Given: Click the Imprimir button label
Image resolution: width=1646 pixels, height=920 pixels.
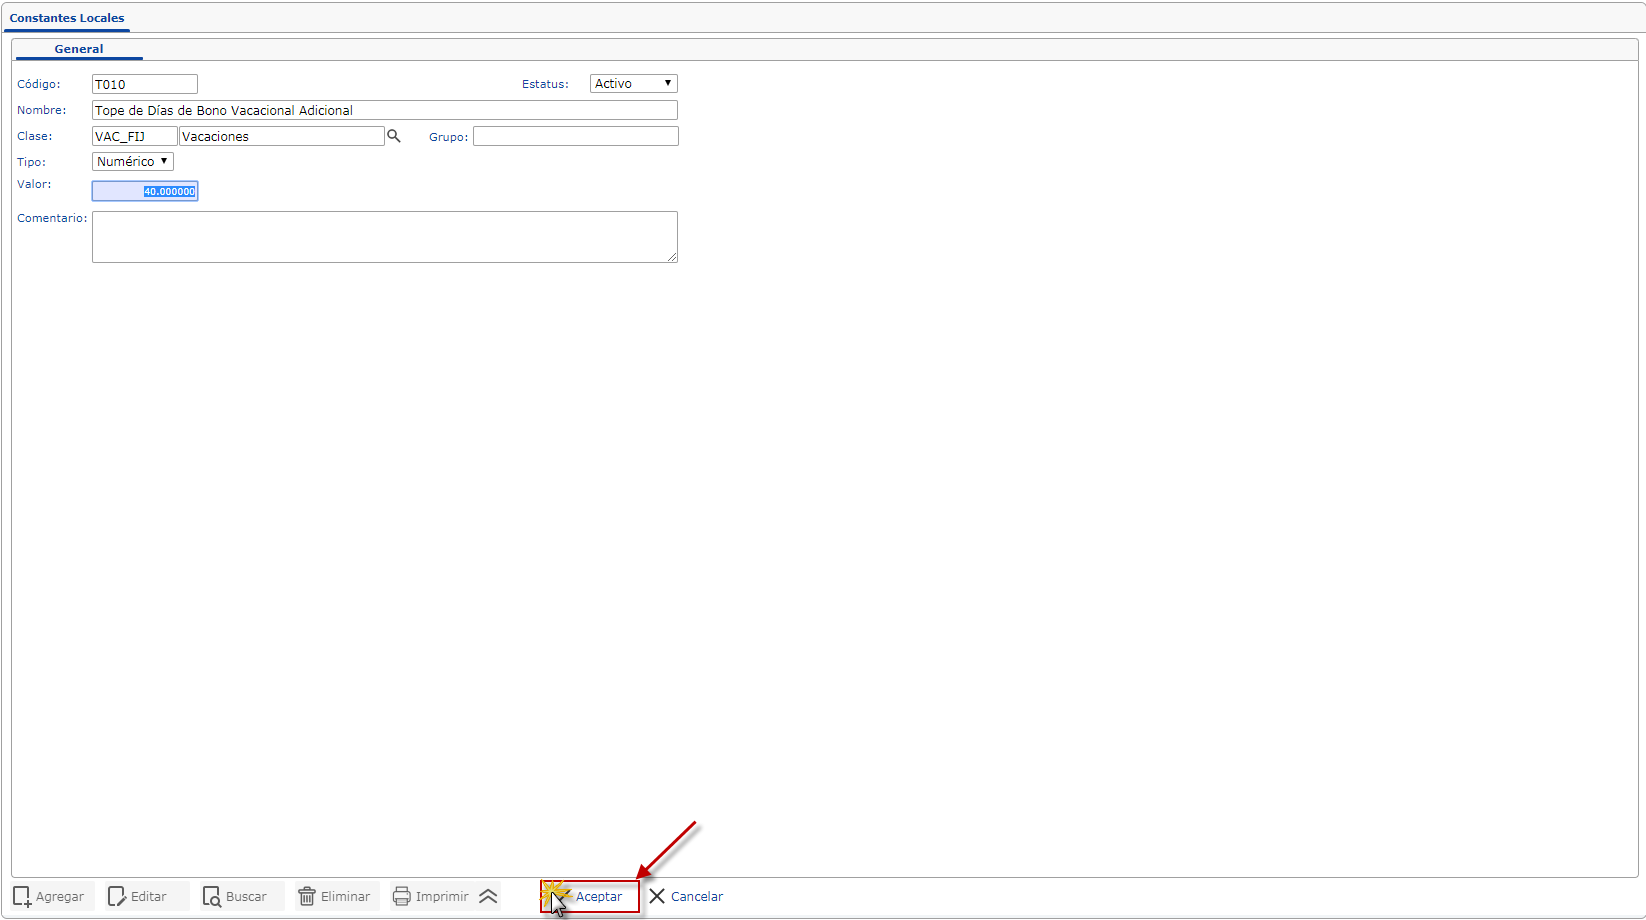Looking at the screenshot, I should click(442, 897).
